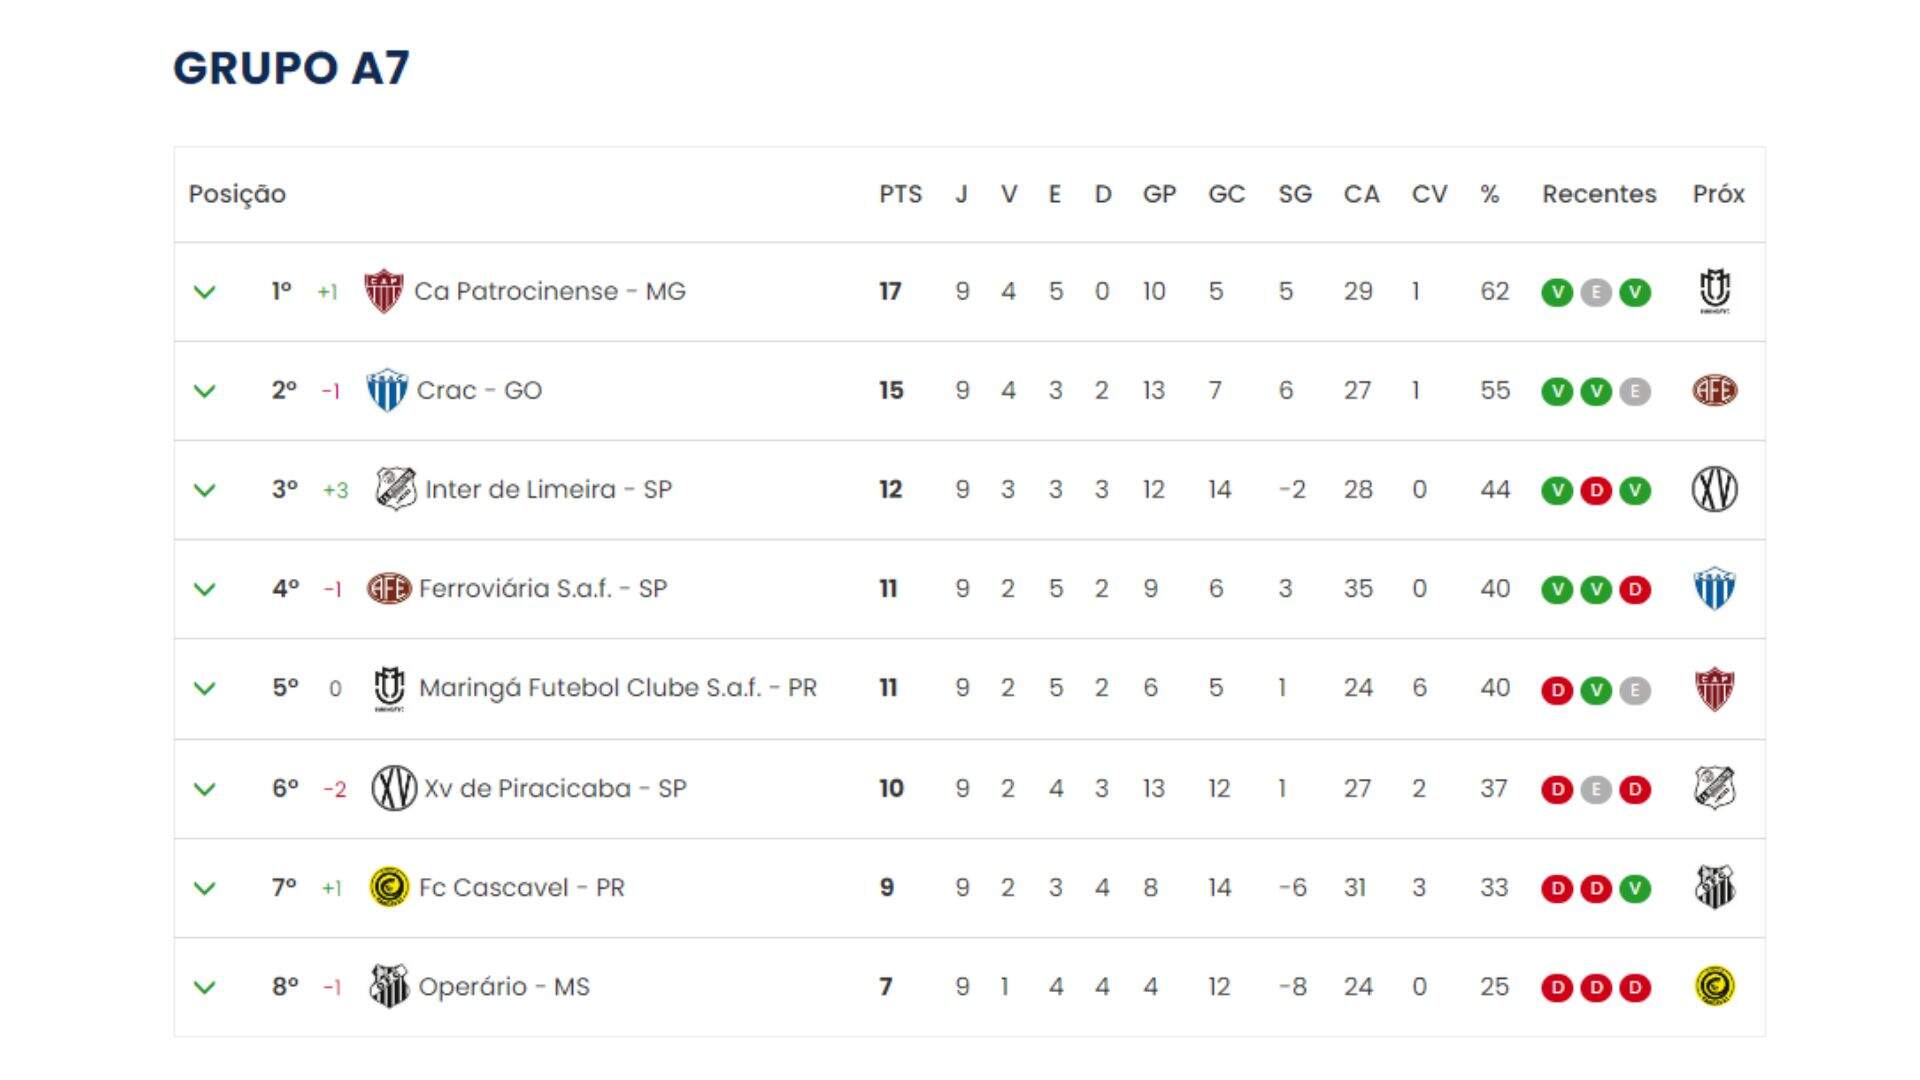Viewport: 1920px width, 1080px height.
Task: Click the gray E badge in Xv de Piracicaba row
Action: coord(1596,789)
